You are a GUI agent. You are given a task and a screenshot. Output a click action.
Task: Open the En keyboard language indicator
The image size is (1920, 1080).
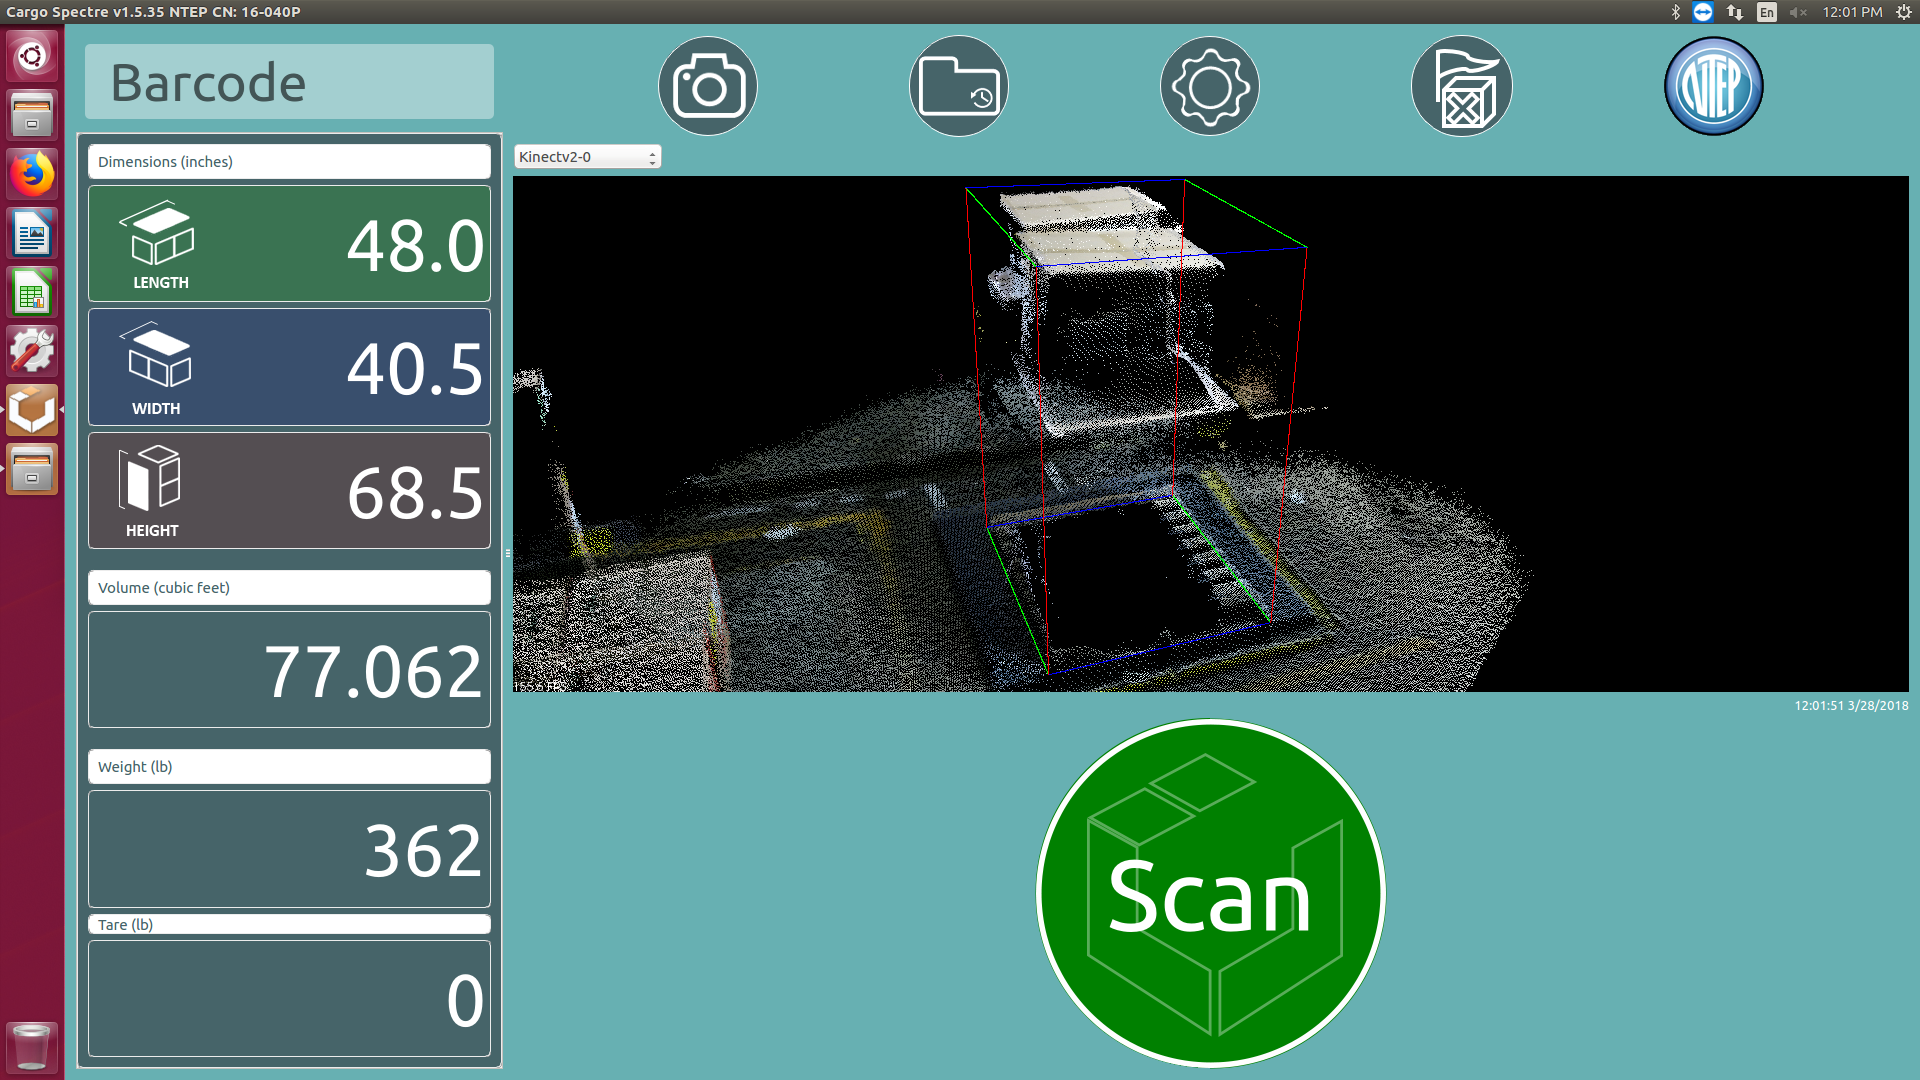coord(1767,12)
